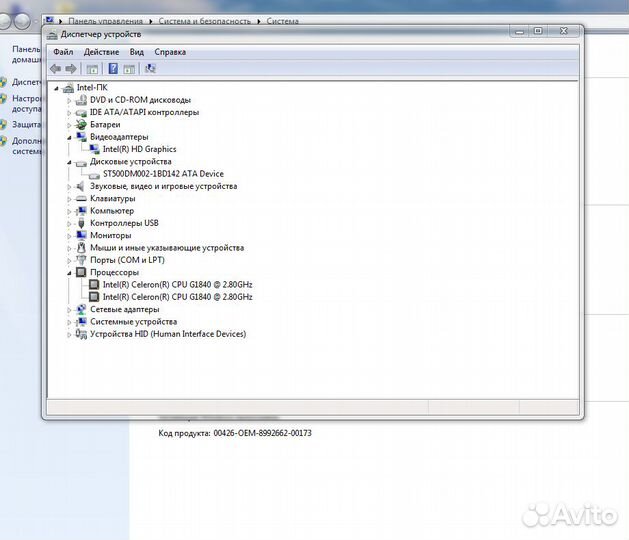This screenshot has height=540, width=629.
Task: Select the Intel(R) HD Graphics device
Action: [139, 149]
